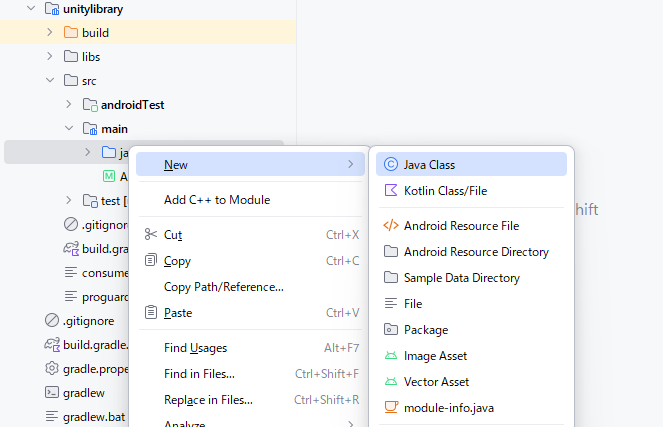
Task: Expand the androidTest folder arrow
Action: pos(69,105)
